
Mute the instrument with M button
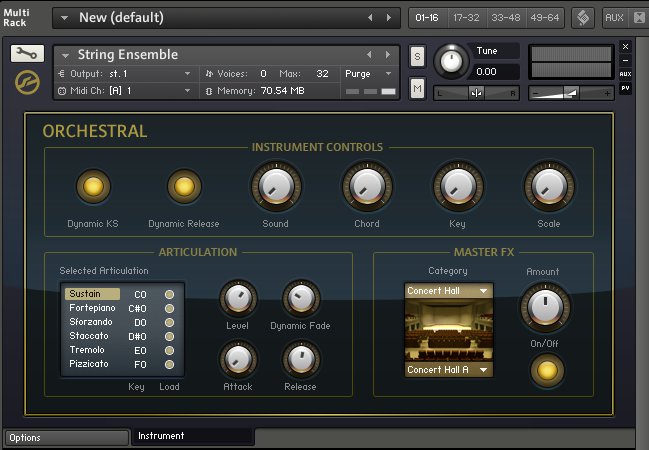[x=417, y=89]
